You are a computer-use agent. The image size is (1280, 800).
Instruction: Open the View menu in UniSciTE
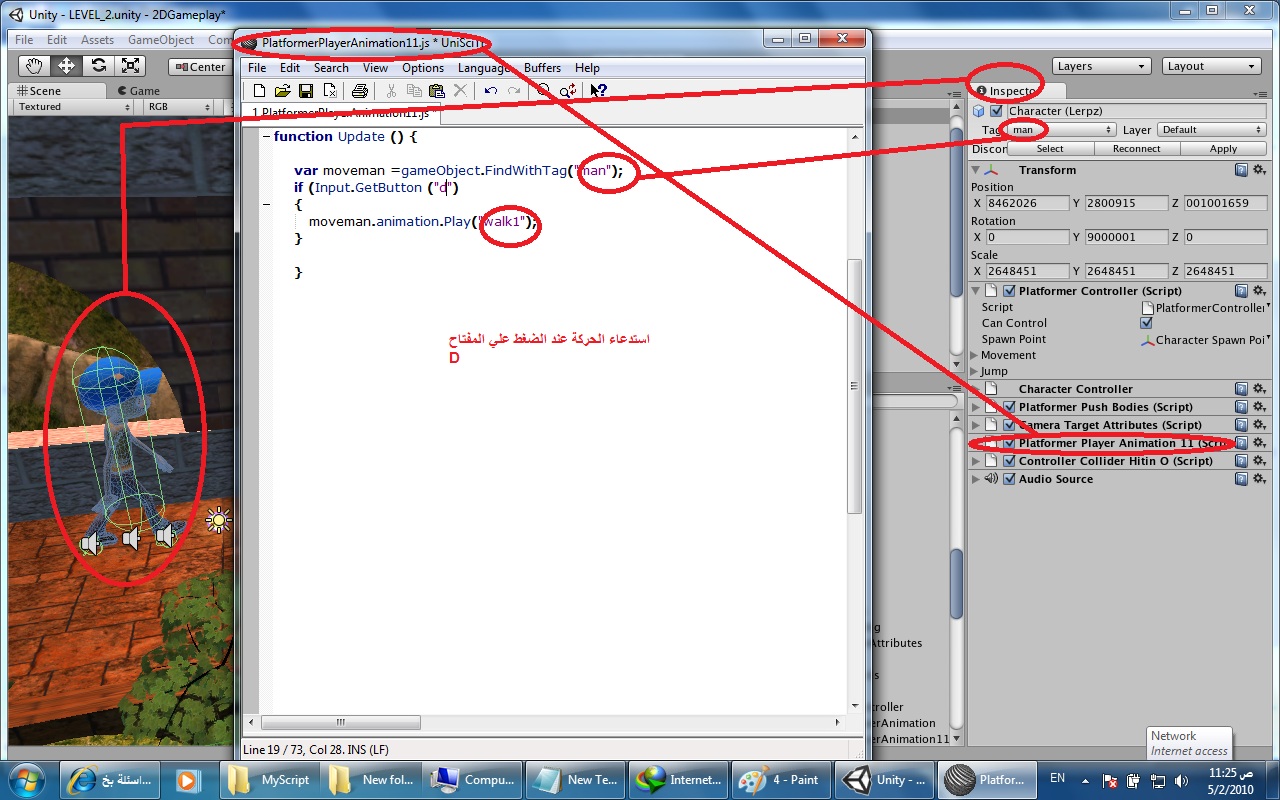coord(375,68)
